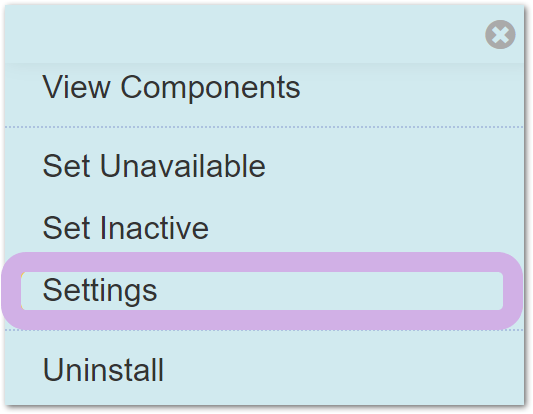Choose the Uninstall option
This screenshot has width=533, height=414.
pos(103,370)
